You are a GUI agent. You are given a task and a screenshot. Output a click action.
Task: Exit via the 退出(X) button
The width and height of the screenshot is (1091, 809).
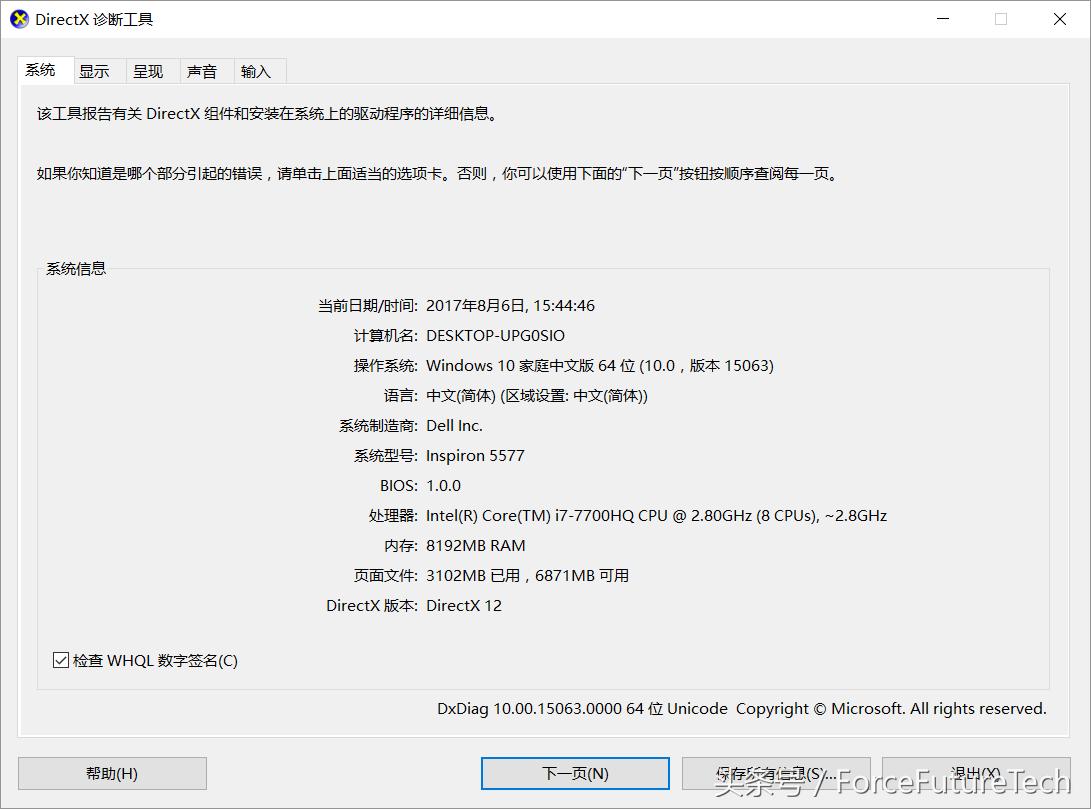(975, 773)
